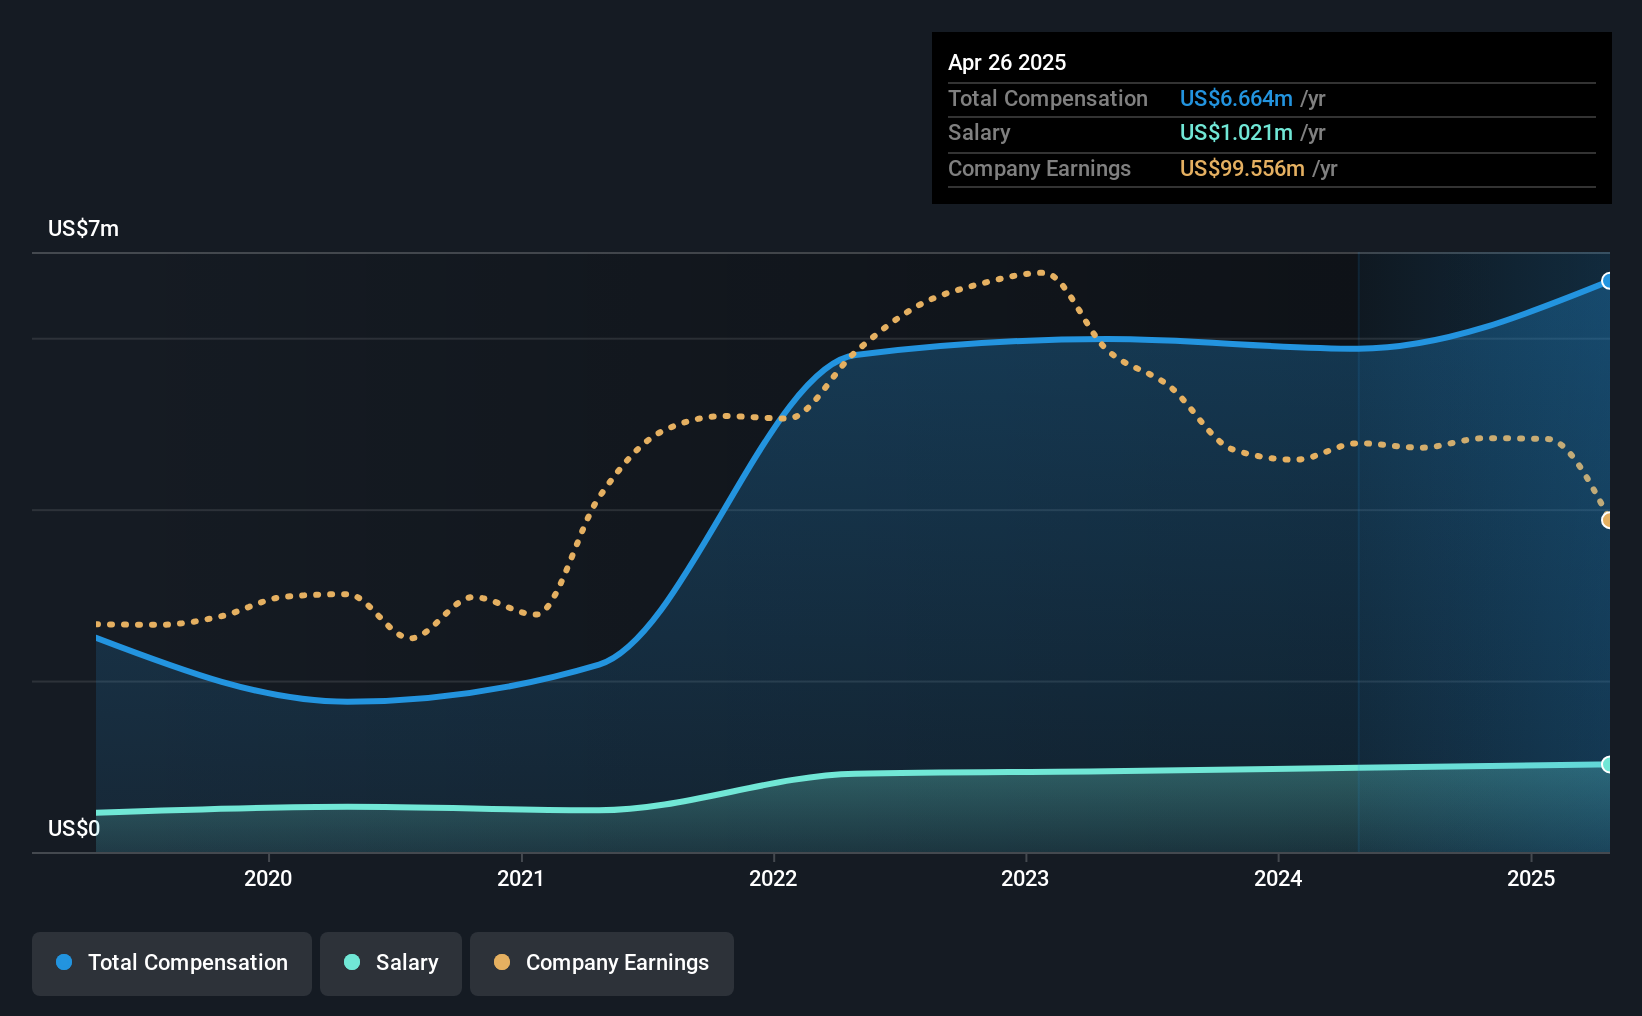This screenshot has width=1642, height=1016.
Task: Click the 2025 x-axis label
Action: click(x=1531, y=878)
